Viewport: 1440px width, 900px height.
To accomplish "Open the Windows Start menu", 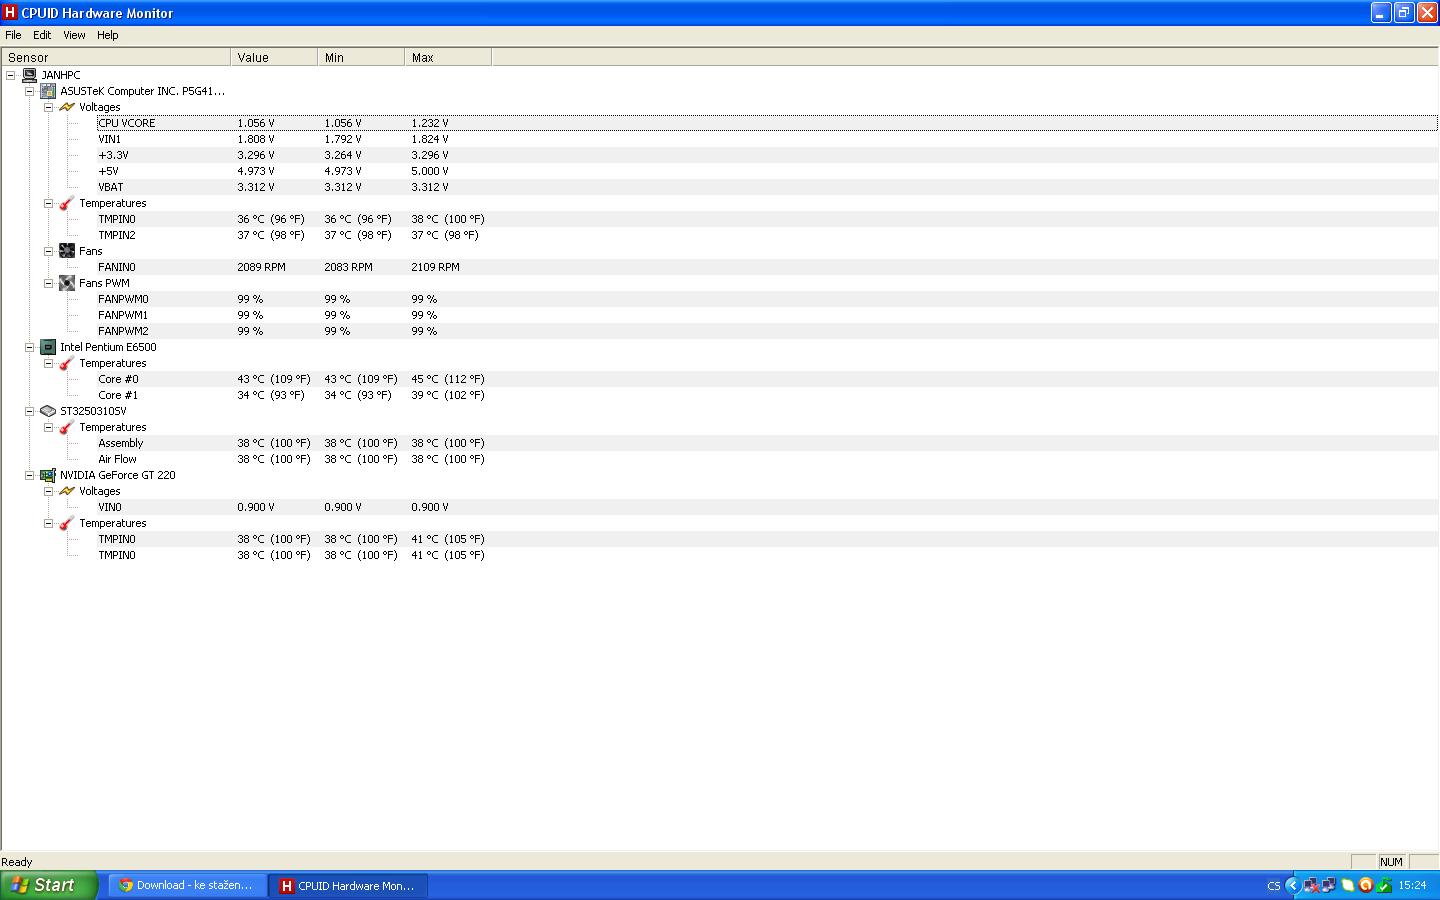I will point(49,885).
